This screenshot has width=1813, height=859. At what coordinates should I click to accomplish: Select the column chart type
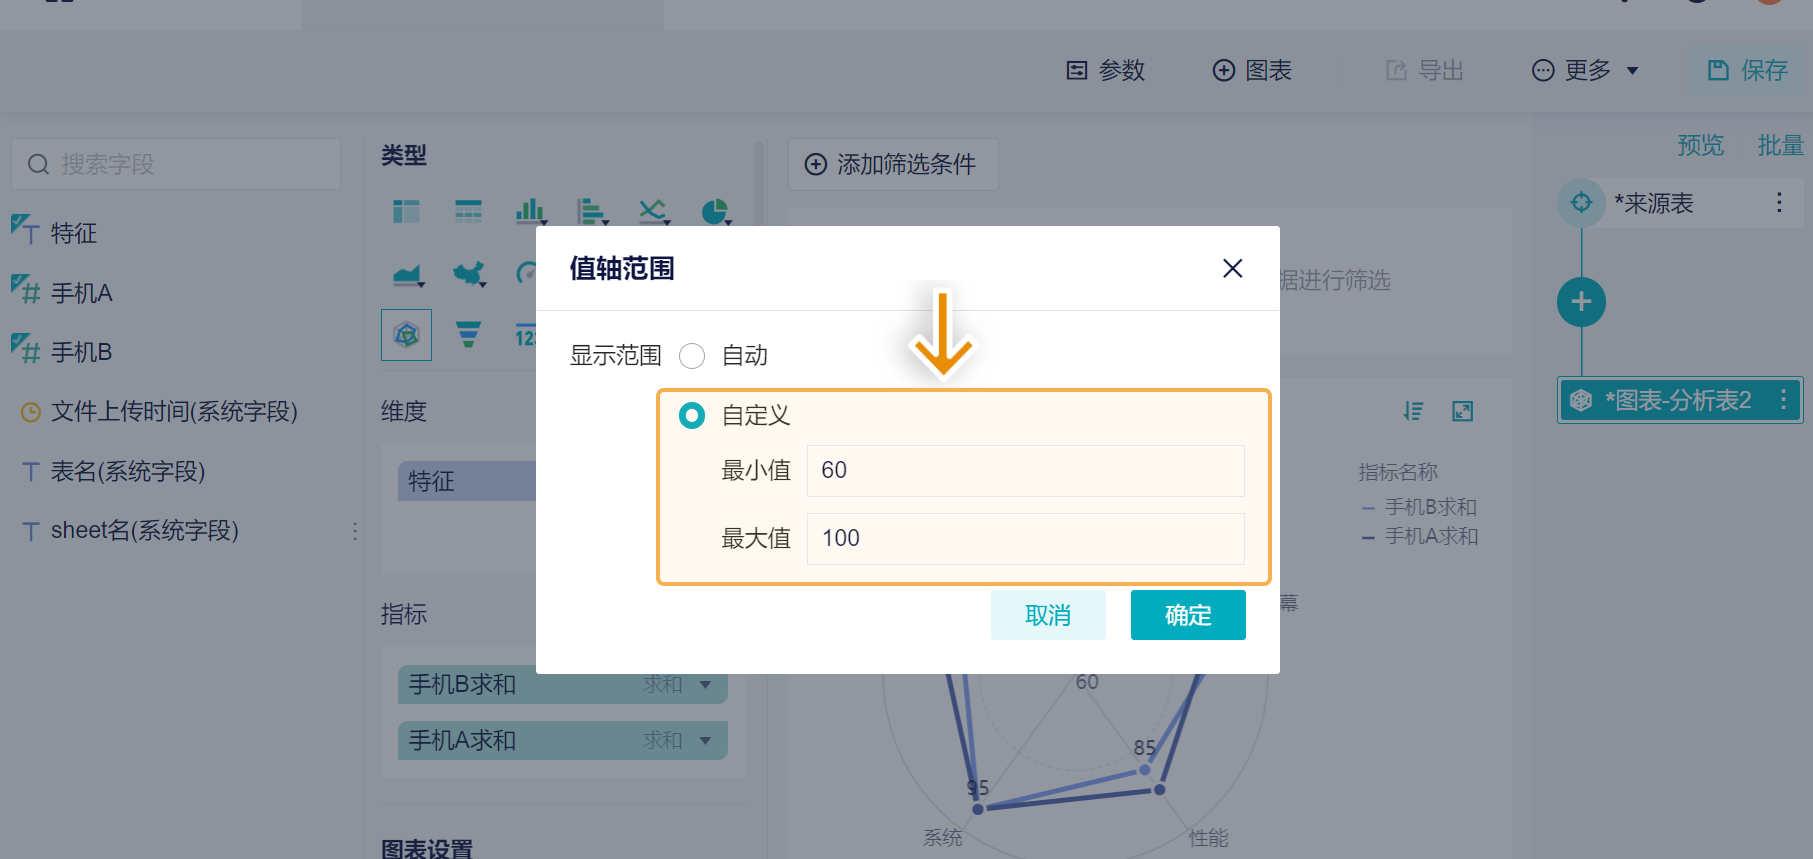(530, 211)
